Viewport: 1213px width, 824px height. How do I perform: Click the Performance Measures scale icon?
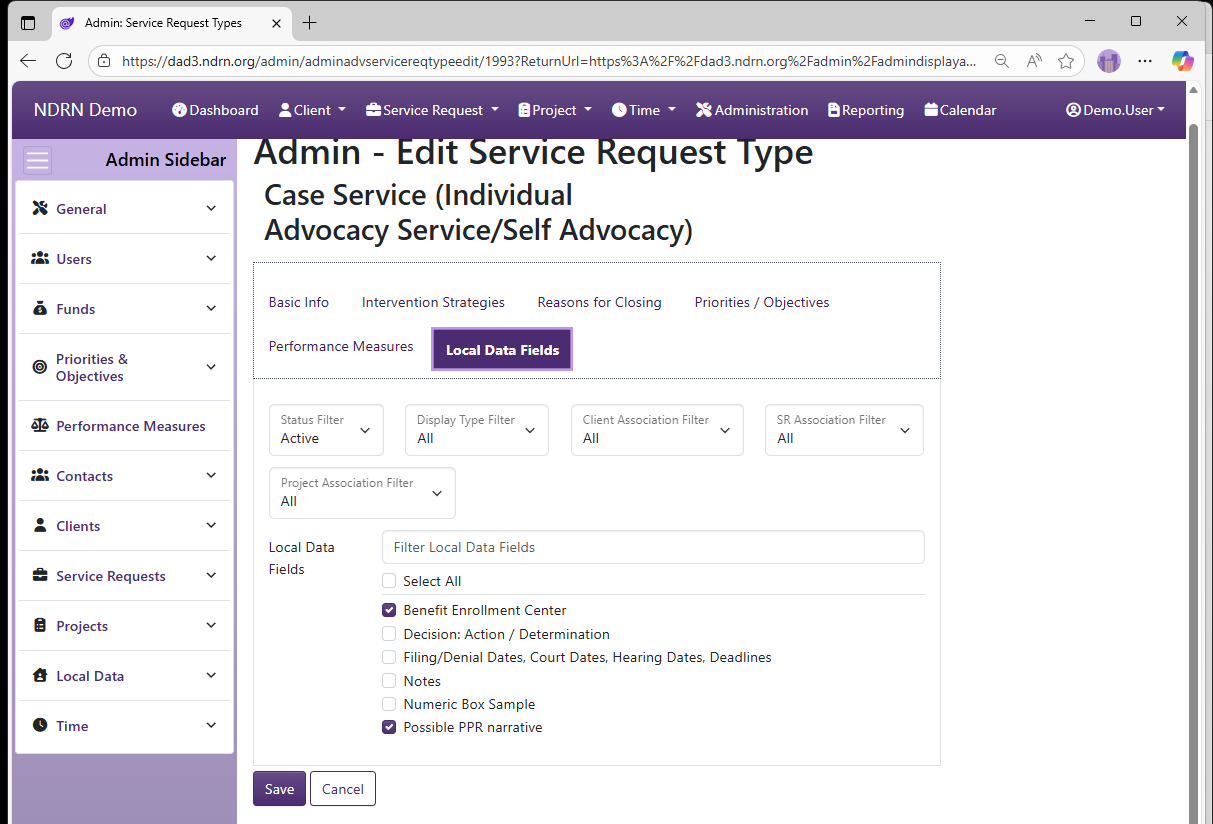40,425
